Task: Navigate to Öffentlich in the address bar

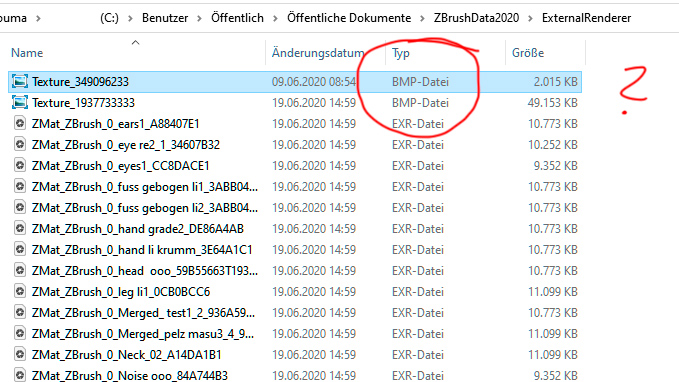Action: tap(237, 18)
